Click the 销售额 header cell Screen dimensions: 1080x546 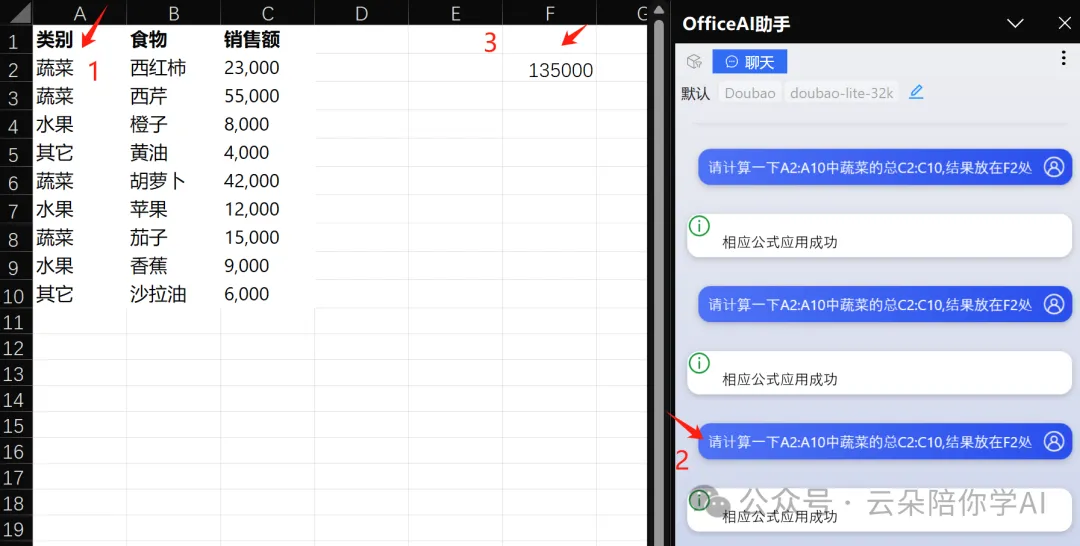(x=268, y=40)
